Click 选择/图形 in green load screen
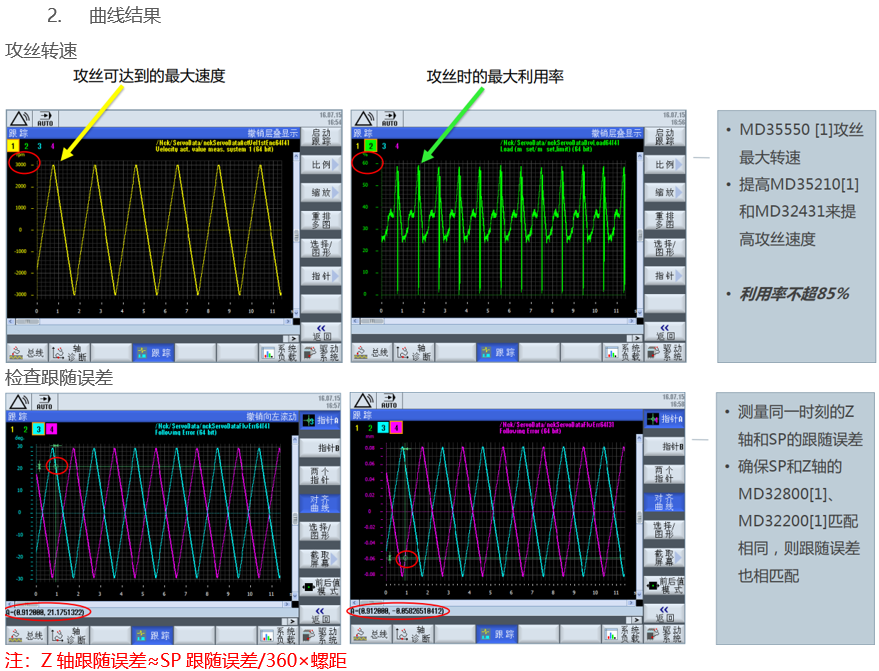This screenshot has height=671, width=879. click(665, 248)
